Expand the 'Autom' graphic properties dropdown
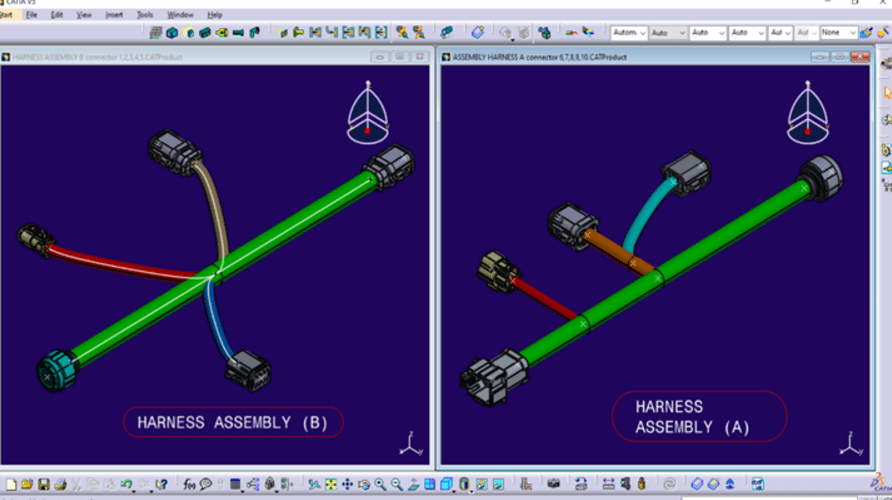 tap(629, 33)
